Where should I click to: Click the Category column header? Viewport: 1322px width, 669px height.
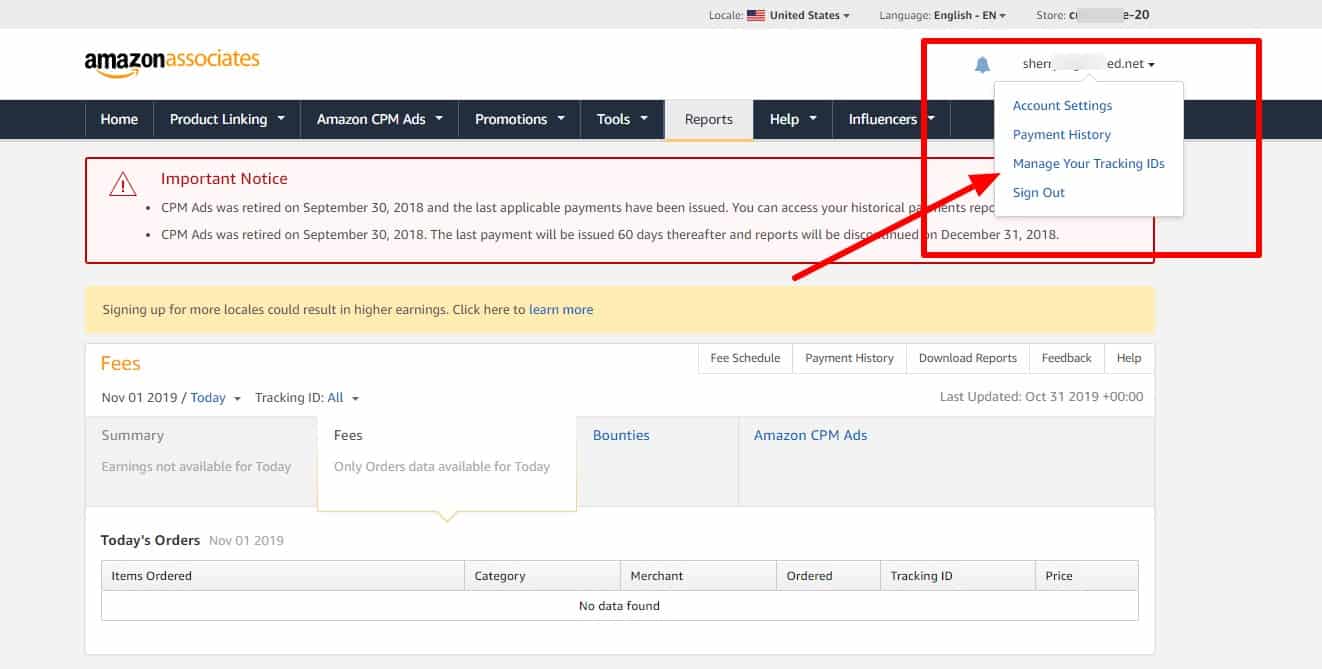[542, 576]
